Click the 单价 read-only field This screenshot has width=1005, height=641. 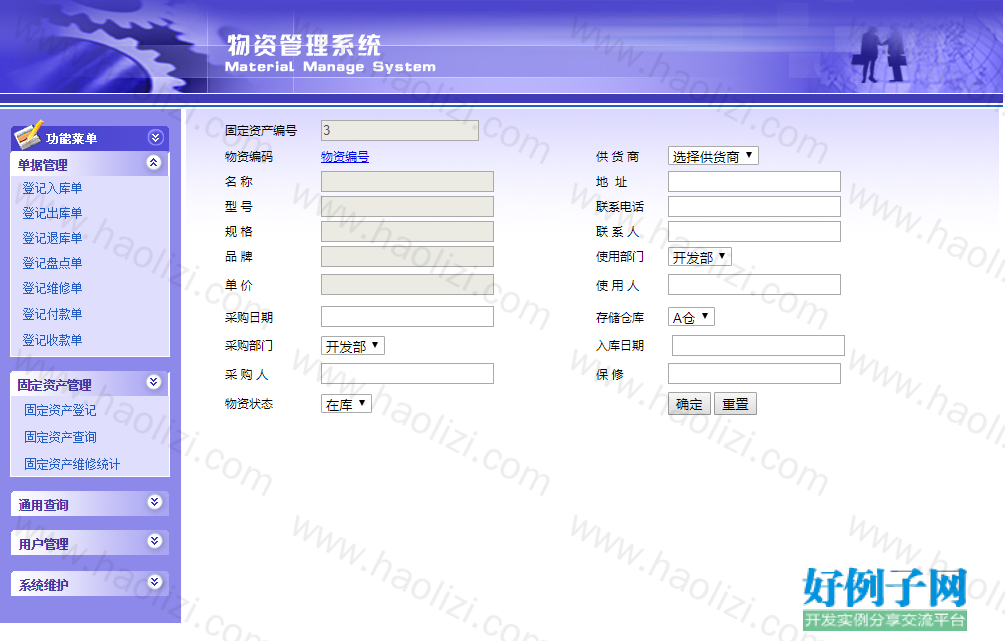(x=408, y=285)
